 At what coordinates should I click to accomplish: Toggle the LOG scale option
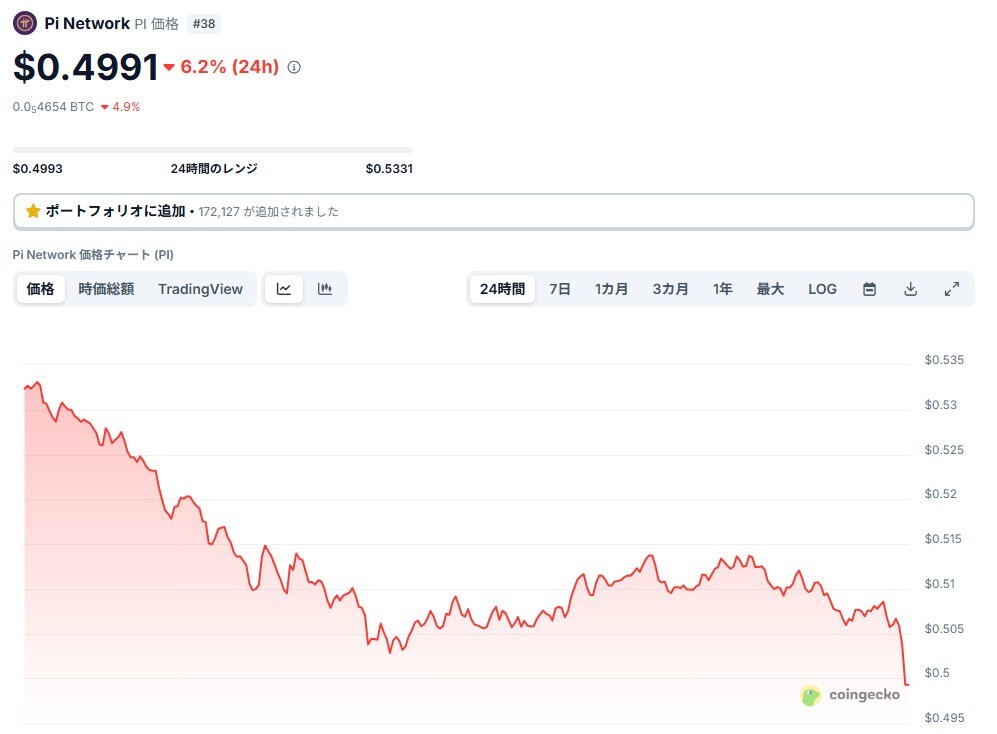(822, 289)
